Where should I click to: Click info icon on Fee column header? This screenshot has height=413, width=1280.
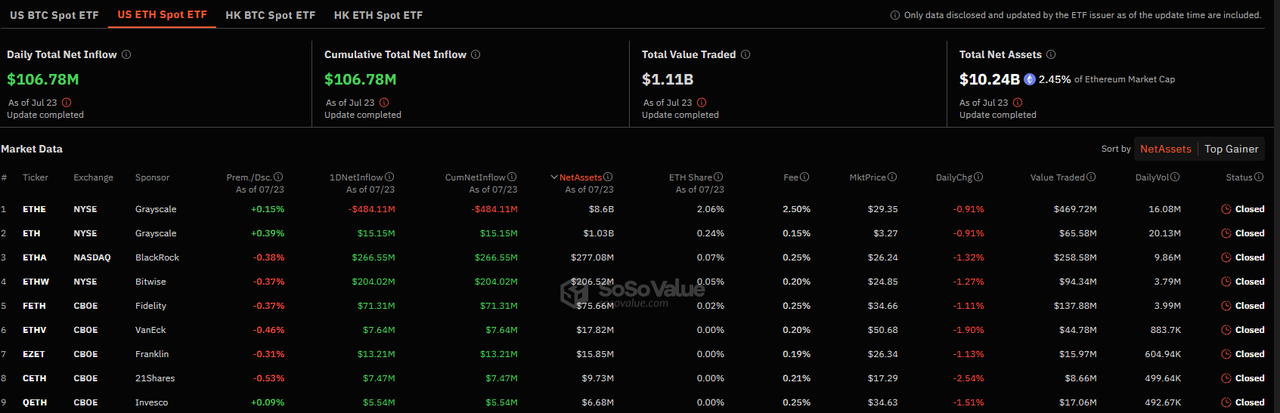[803, 177]
